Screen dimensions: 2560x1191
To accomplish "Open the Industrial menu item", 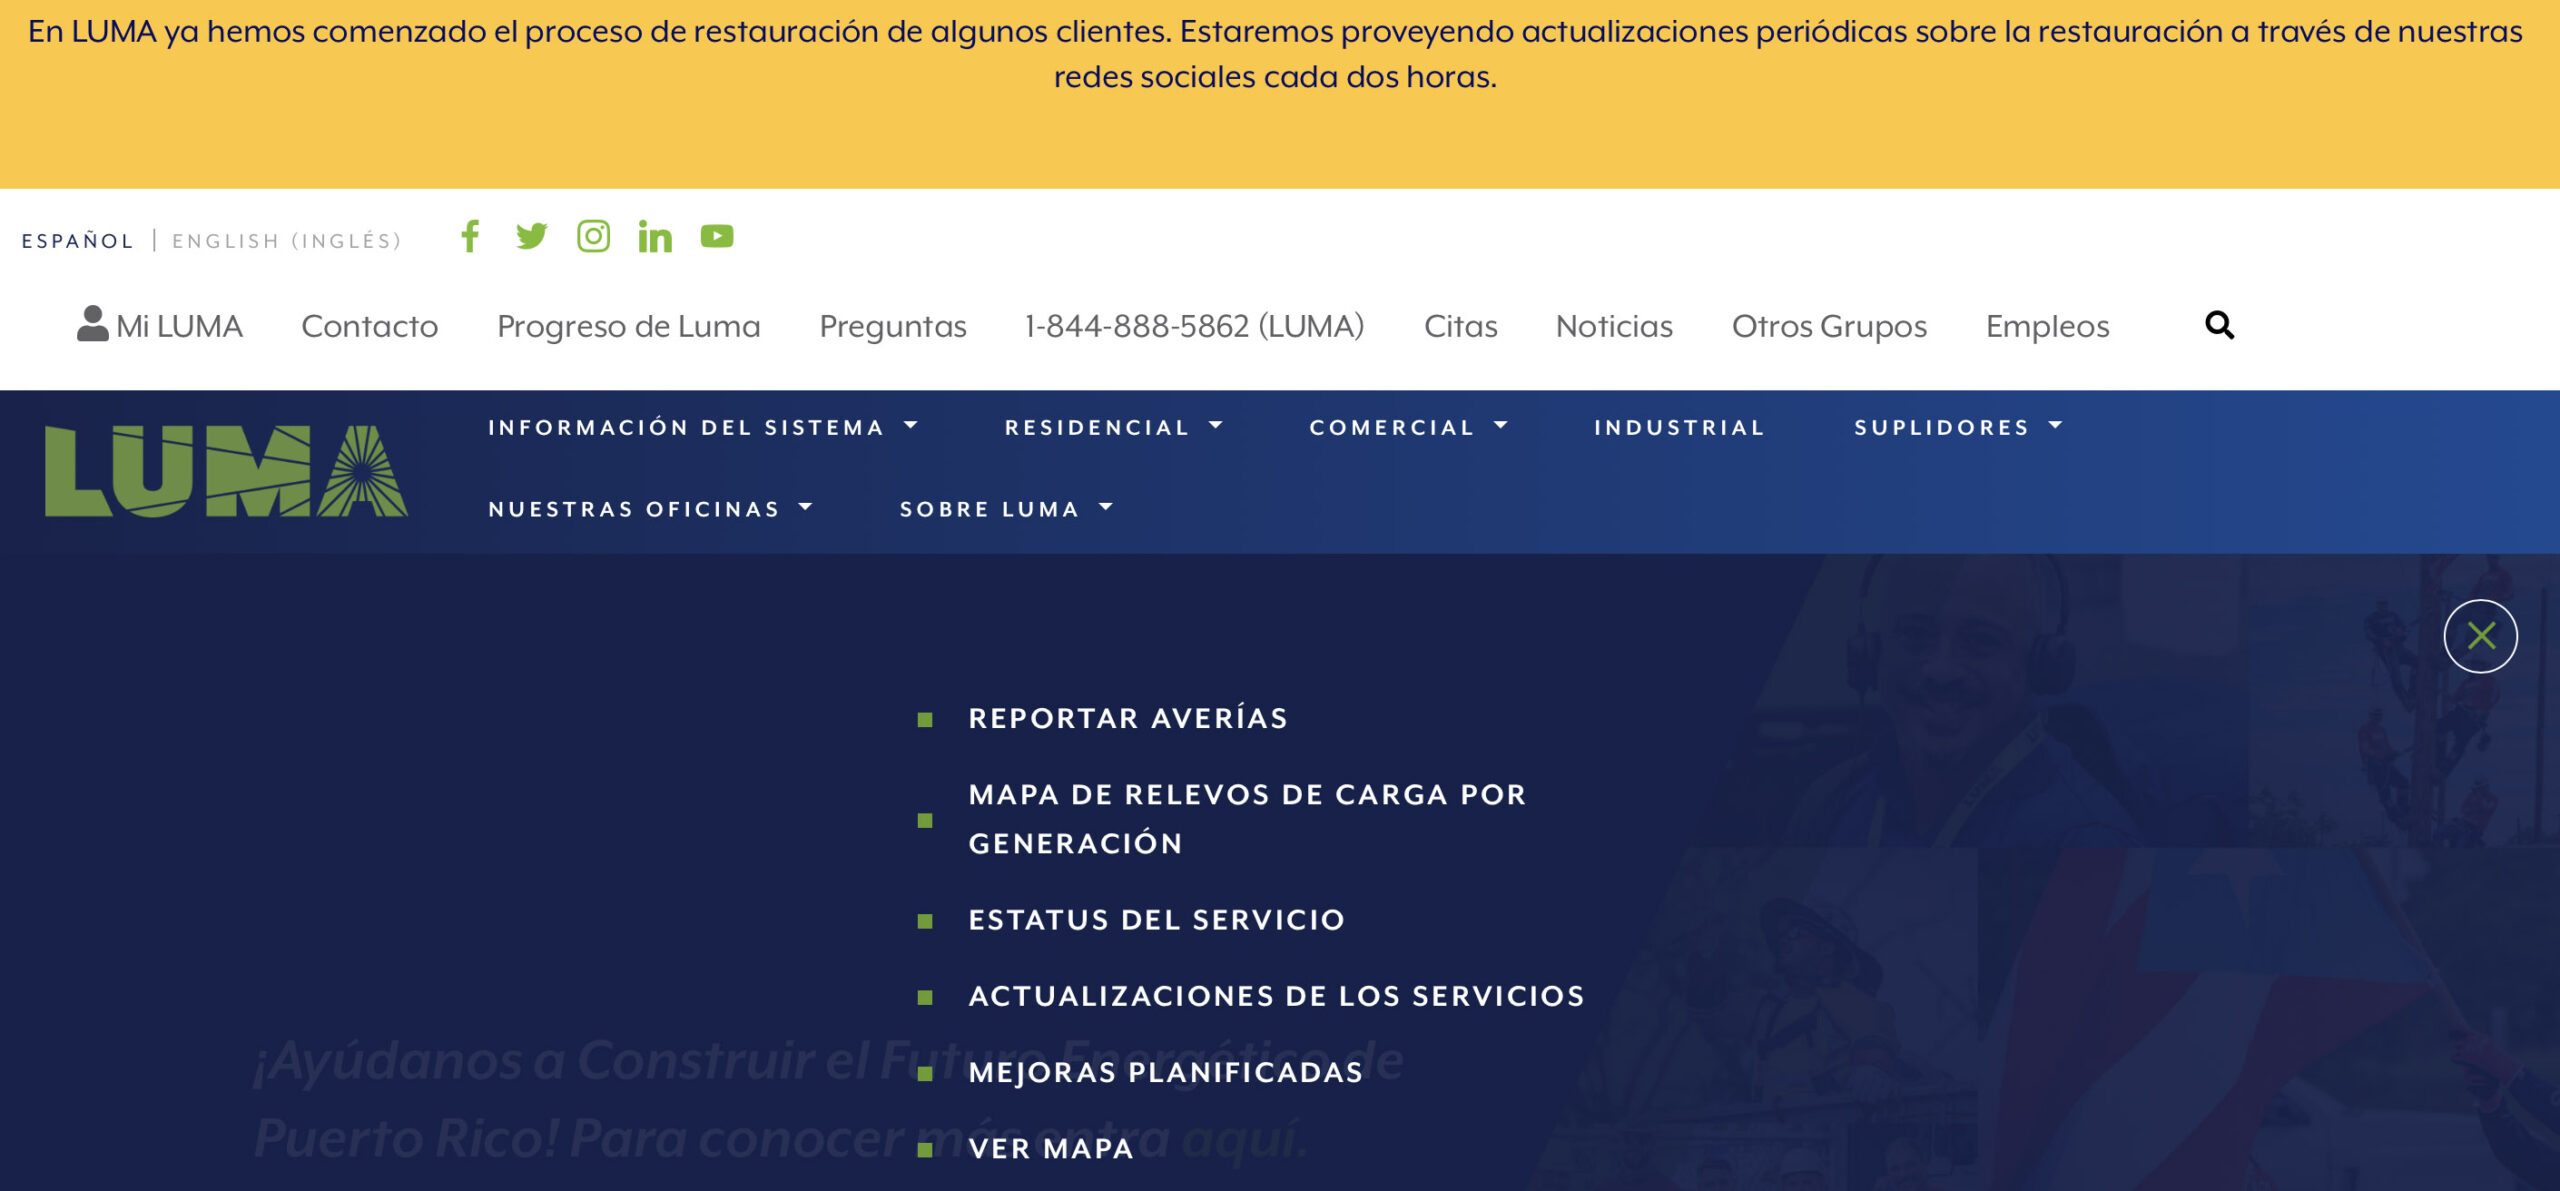I will [1679, 427].
